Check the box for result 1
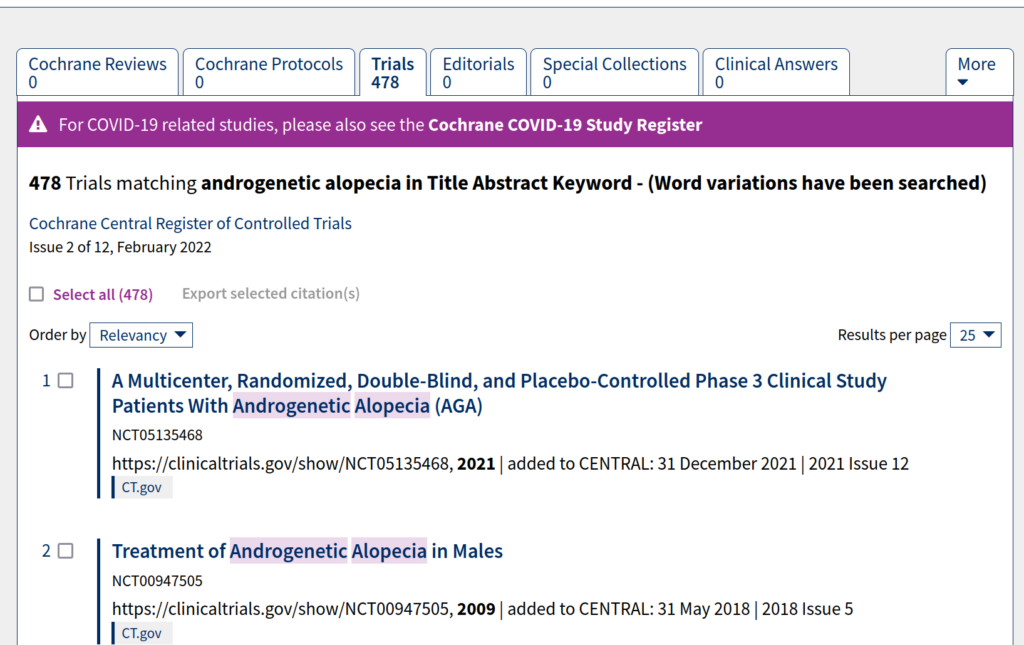Viewport: 1024px width, 645px height. (65, 381)
